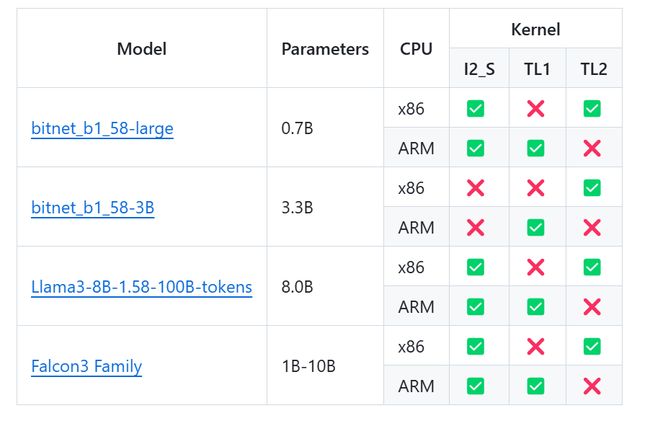Click the red cross for bitnet_b1_58-3B x86 TL1

(535, 188)
